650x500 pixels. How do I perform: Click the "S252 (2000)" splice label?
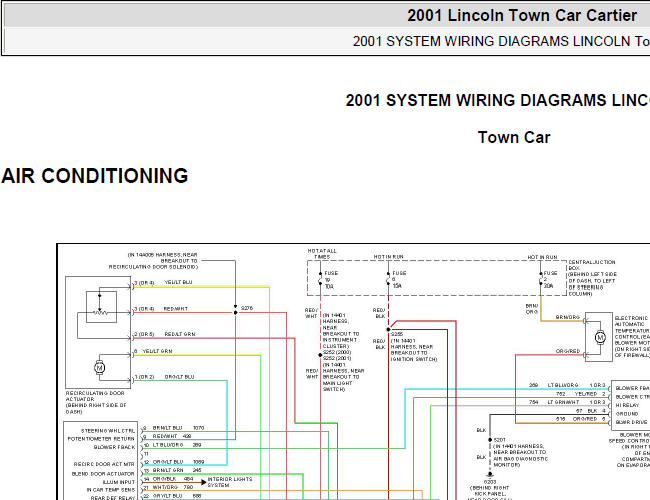pyautogui.click(x=337, y=352)
